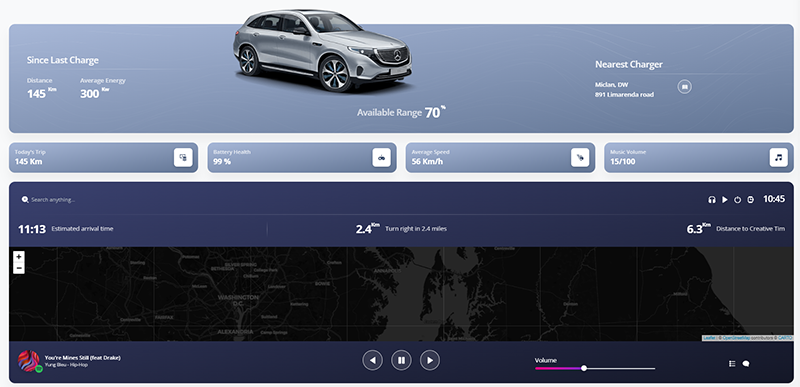Click Turn right in 2.4 miles text
The width and height of the screenshot is (800, 387).
[x=416, y=229]
